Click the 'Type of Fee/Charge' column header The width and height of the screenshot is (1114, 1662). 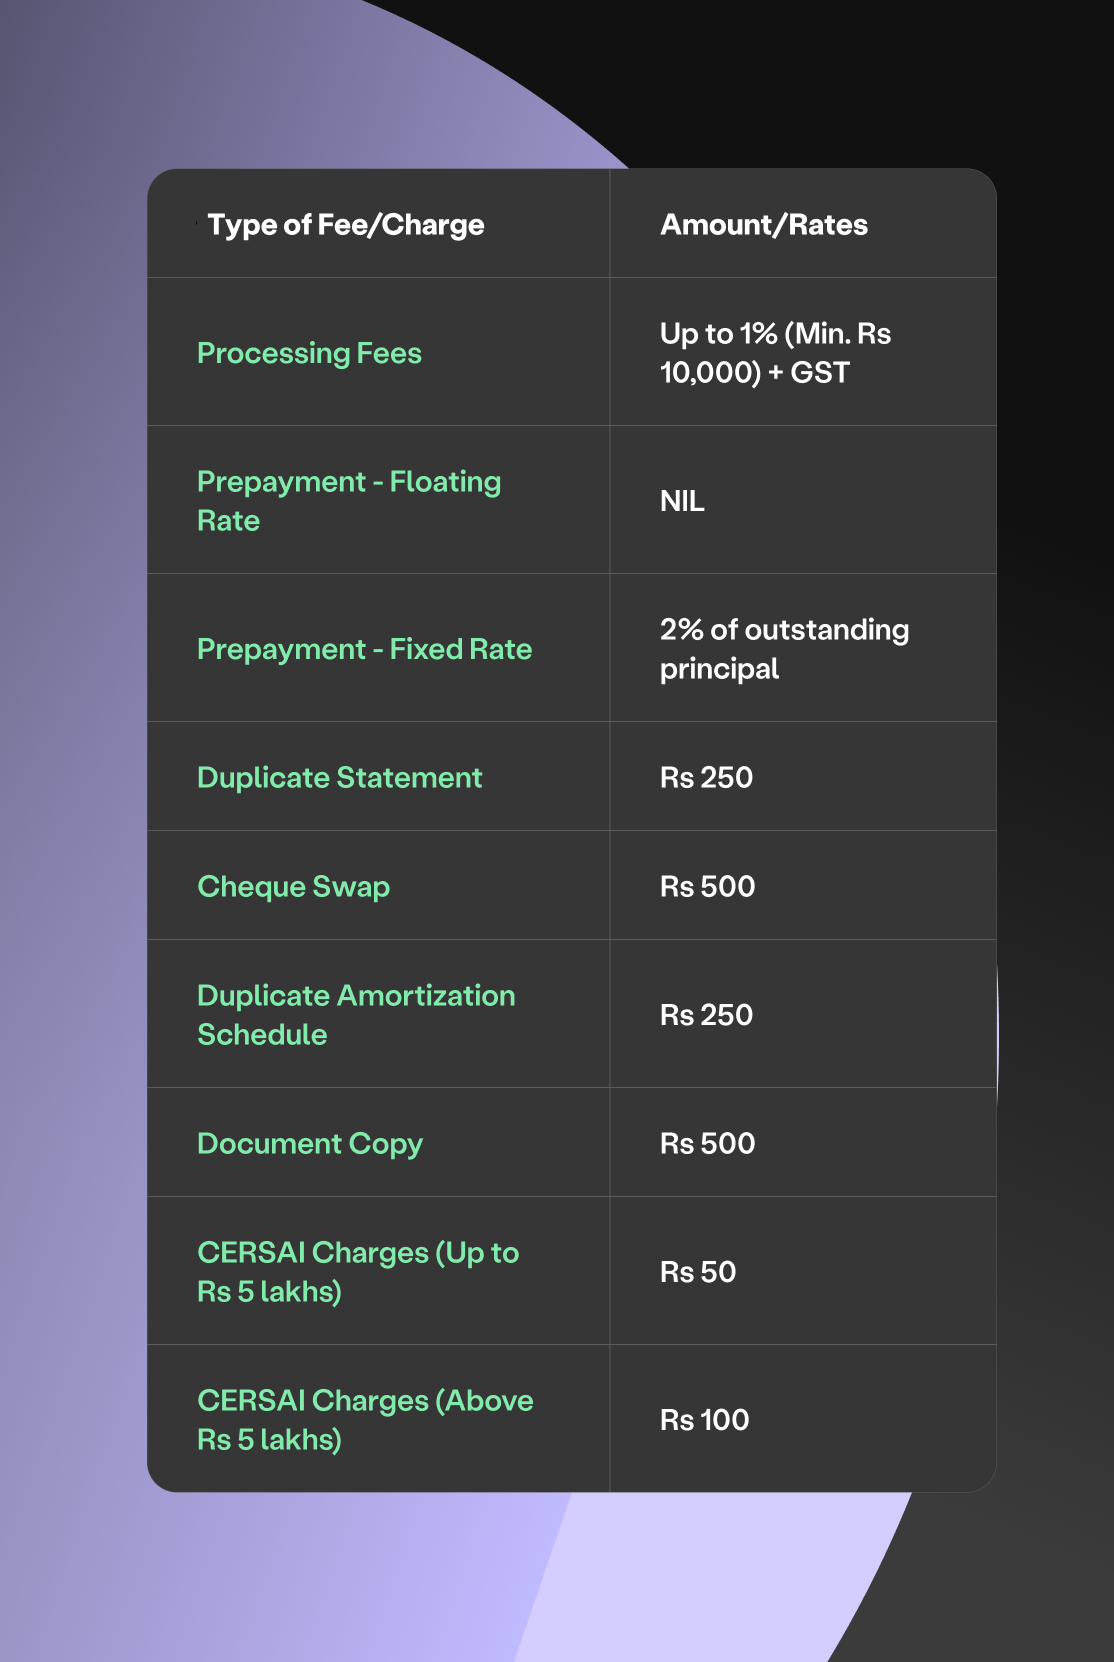pos(345,225)
